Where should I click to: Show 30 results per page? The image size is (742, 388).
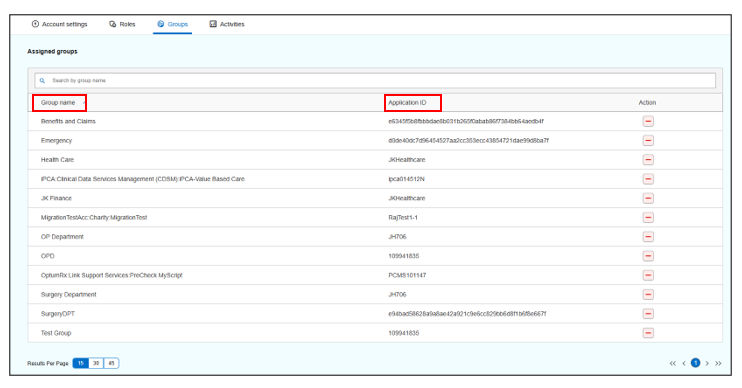pyautogui.click(x=96, y=363)
